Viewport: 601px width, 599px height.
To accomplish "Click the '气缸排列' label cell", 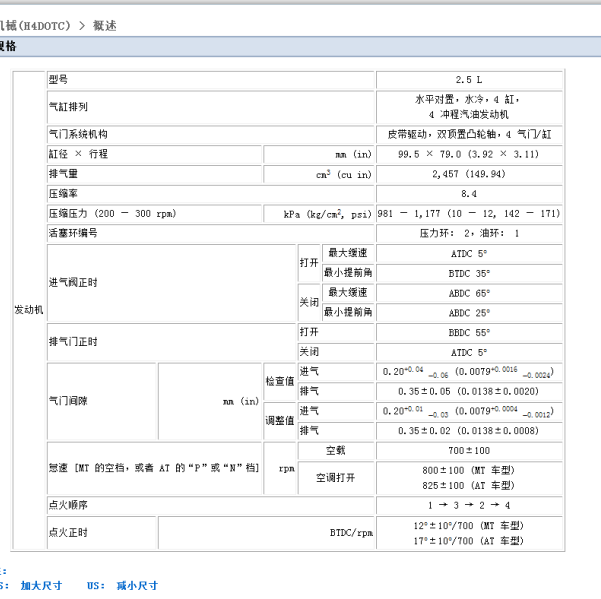I will point(210,107).
